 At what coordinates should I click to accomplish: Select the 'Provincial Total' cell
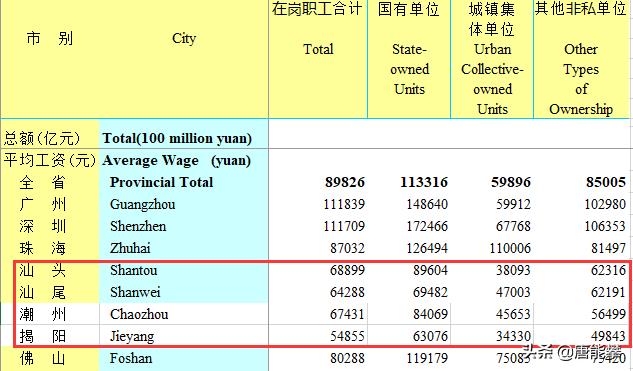161,182
